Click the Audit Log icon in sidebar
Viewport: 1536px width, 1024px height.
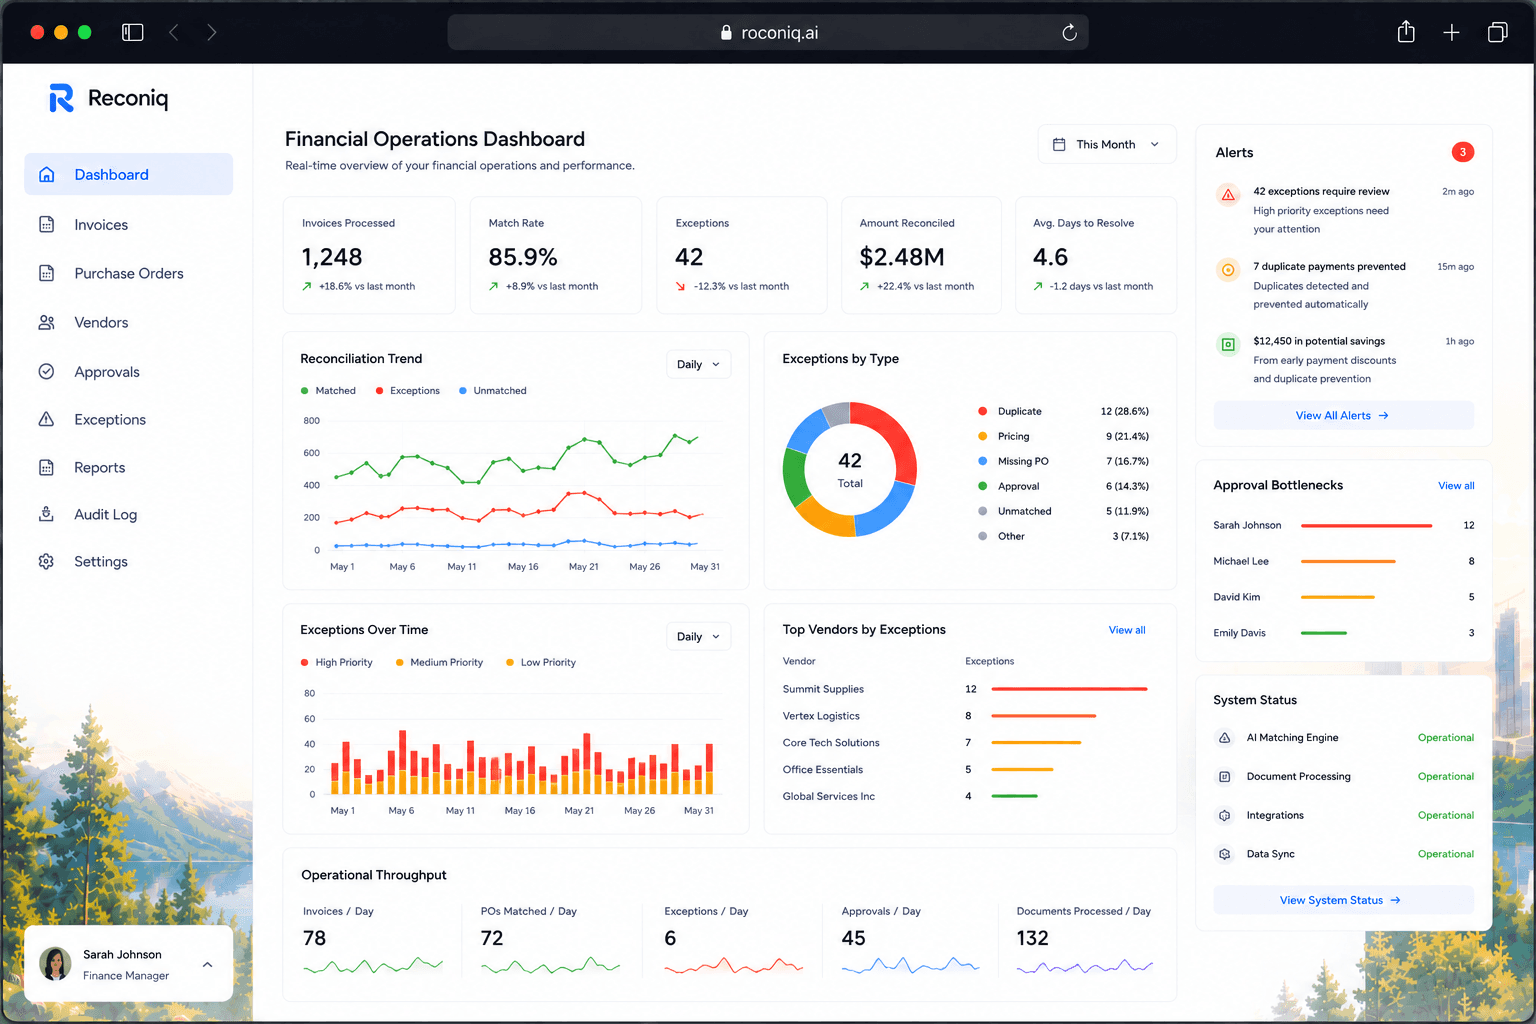(x=46, y=514)
